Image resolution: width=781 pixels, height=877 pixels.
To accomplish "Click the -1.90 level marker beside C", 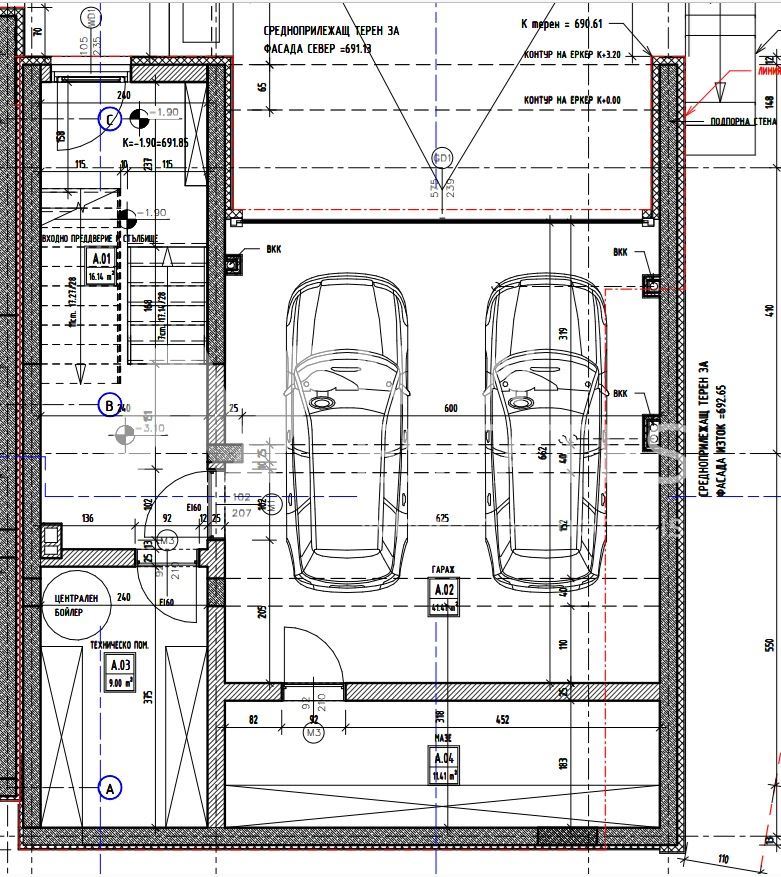I will [140, 119].
